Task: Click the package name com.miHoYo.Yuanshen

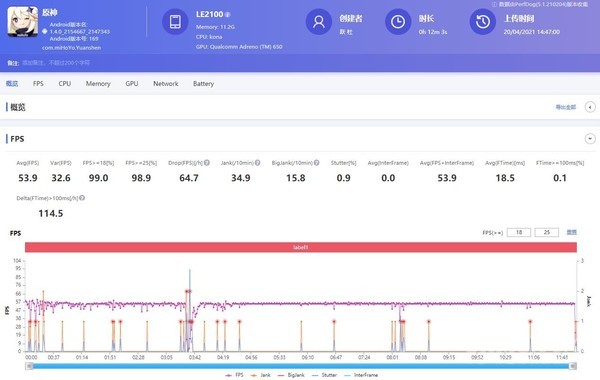Action: [x=72, y=48]
